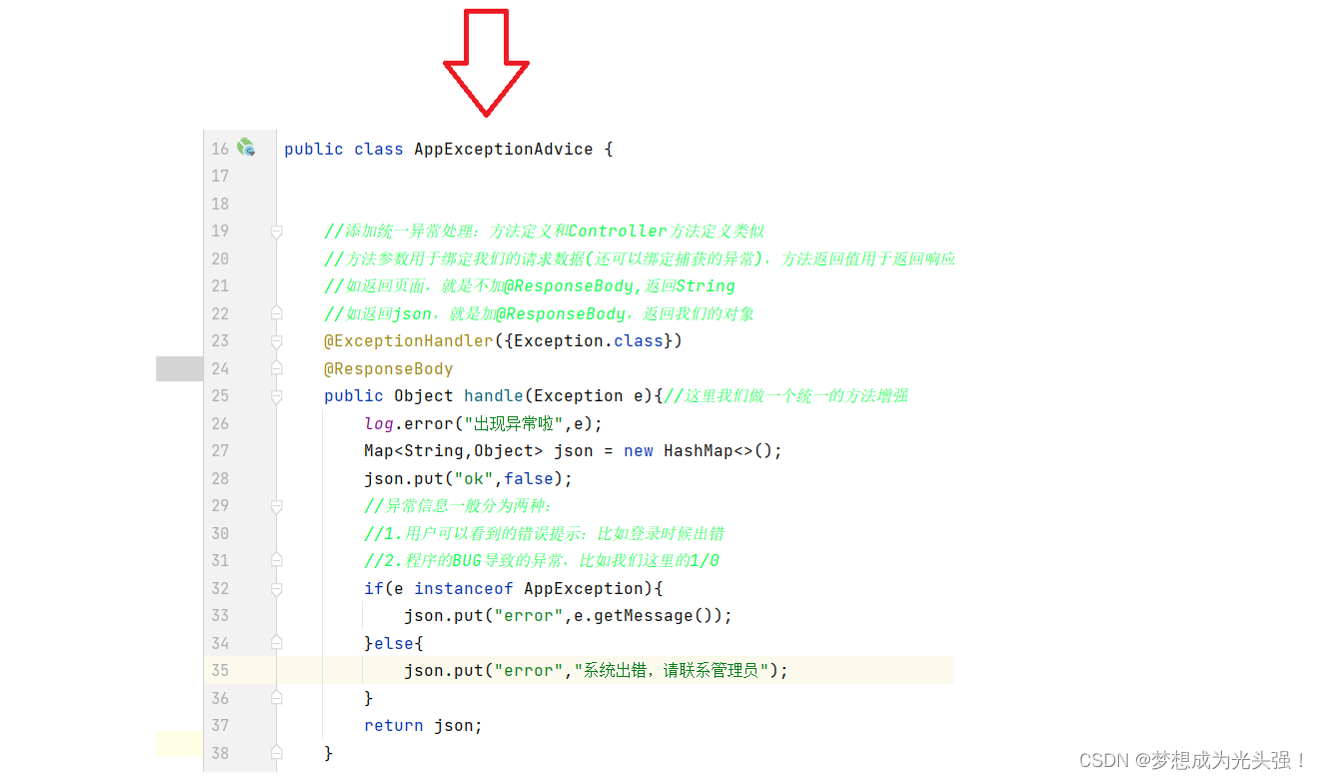The image size is (1318, 779).
Task: Click the "error" string on line 33
Action: point(528,615)
